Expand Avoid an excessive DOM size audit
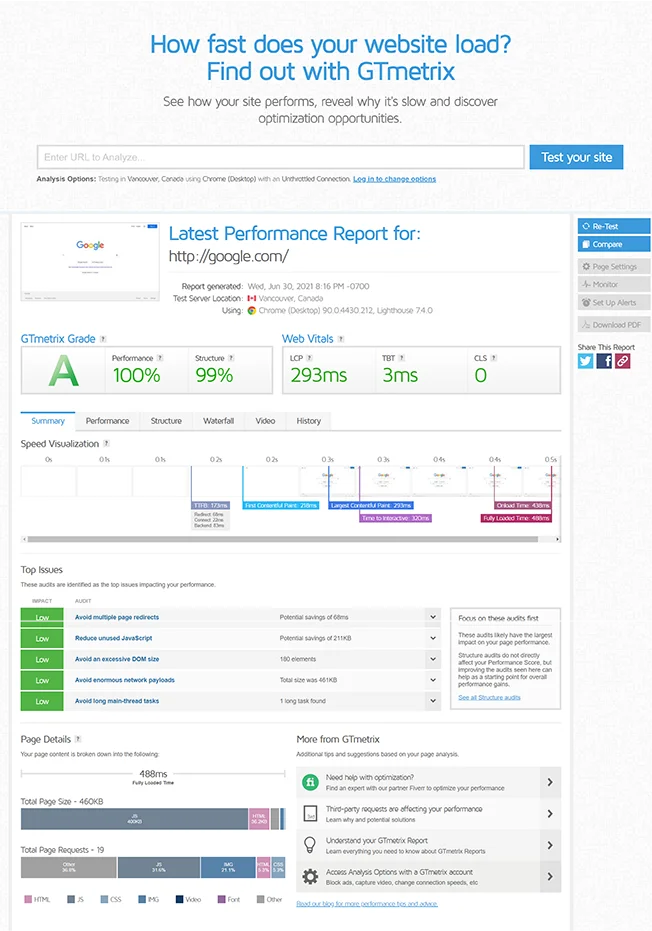 (433, 659)
